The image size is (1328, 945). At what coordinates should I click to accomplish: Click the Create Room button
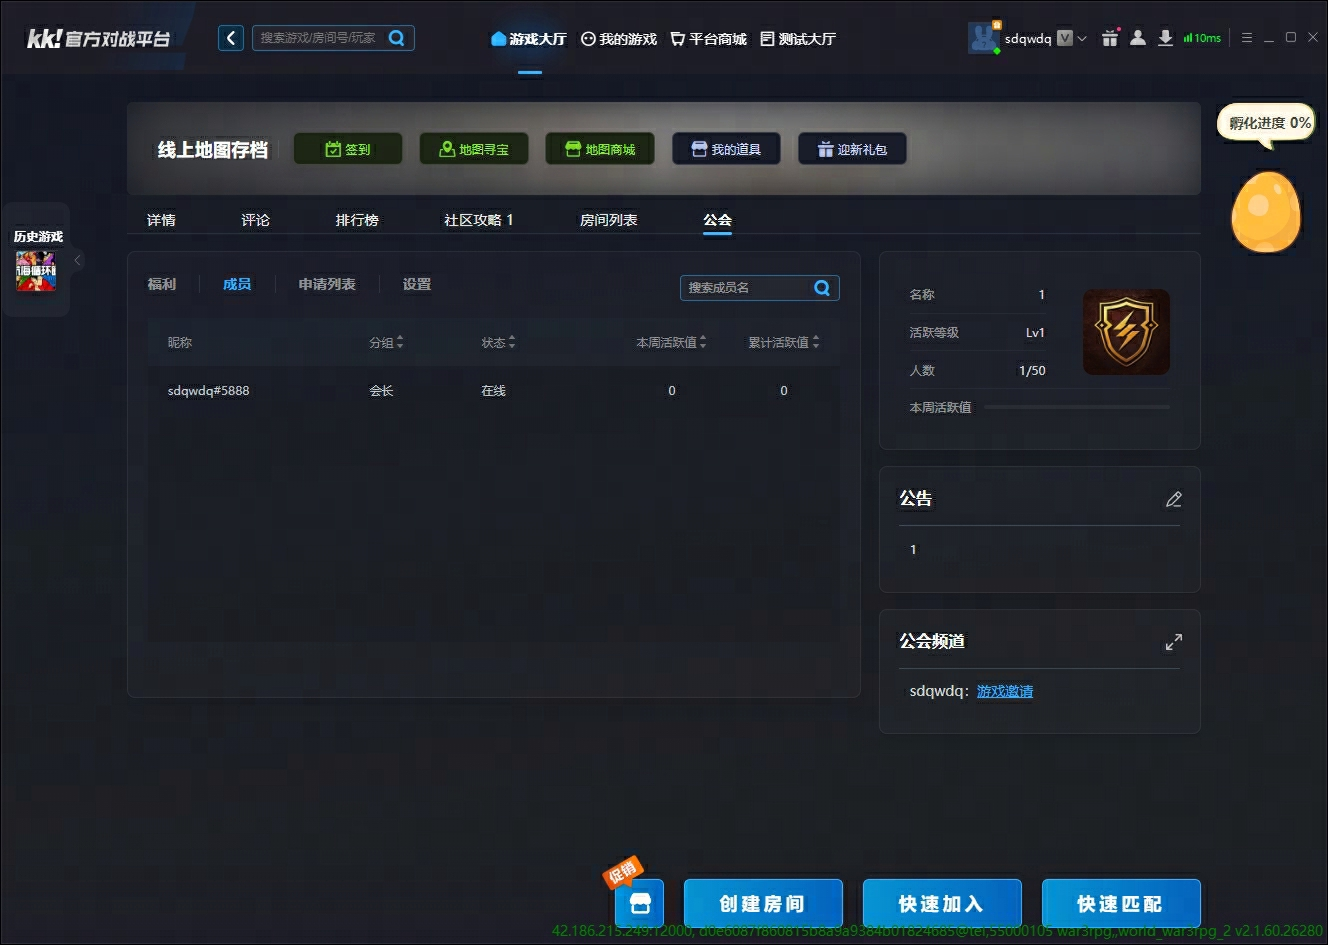[x=763, y=904]
